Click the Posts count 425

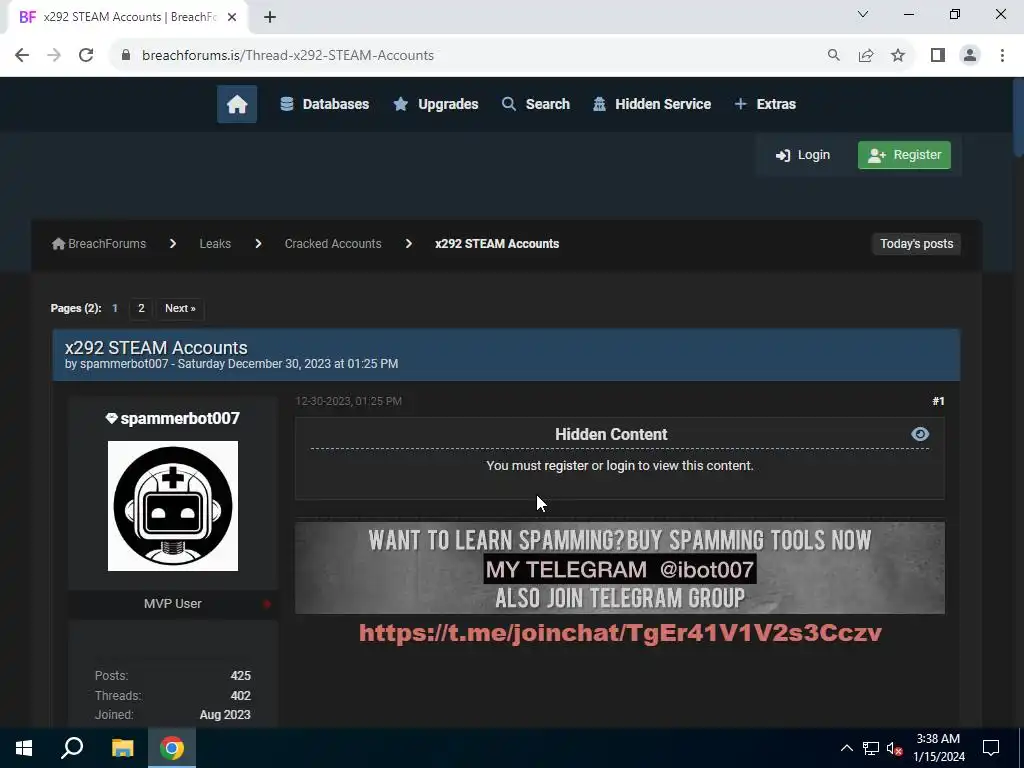240,676
